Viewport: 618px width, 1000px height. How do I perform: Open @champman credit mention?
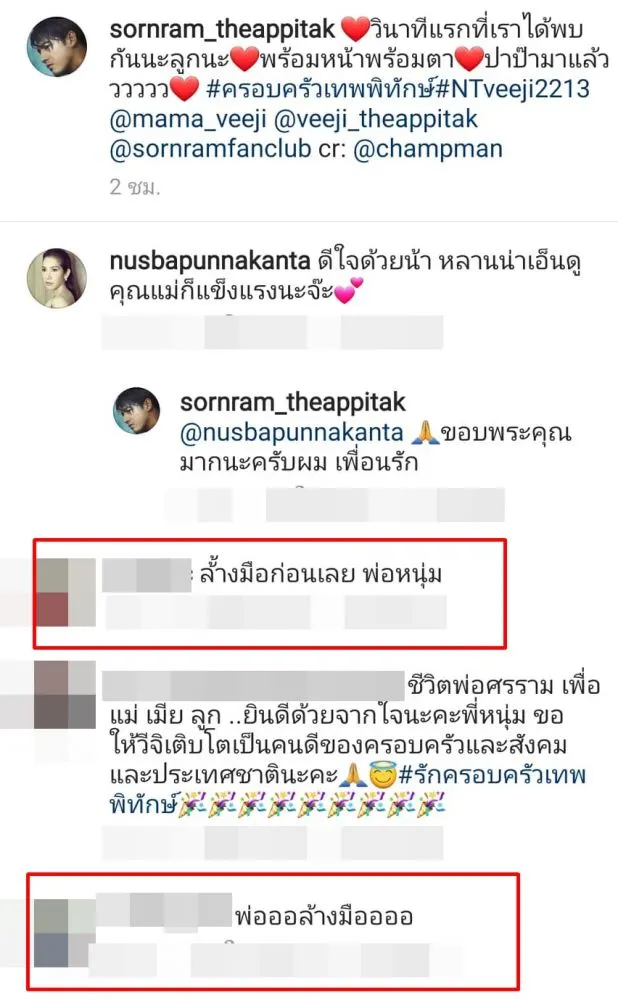pyautogui.click(x=428, y=149)
